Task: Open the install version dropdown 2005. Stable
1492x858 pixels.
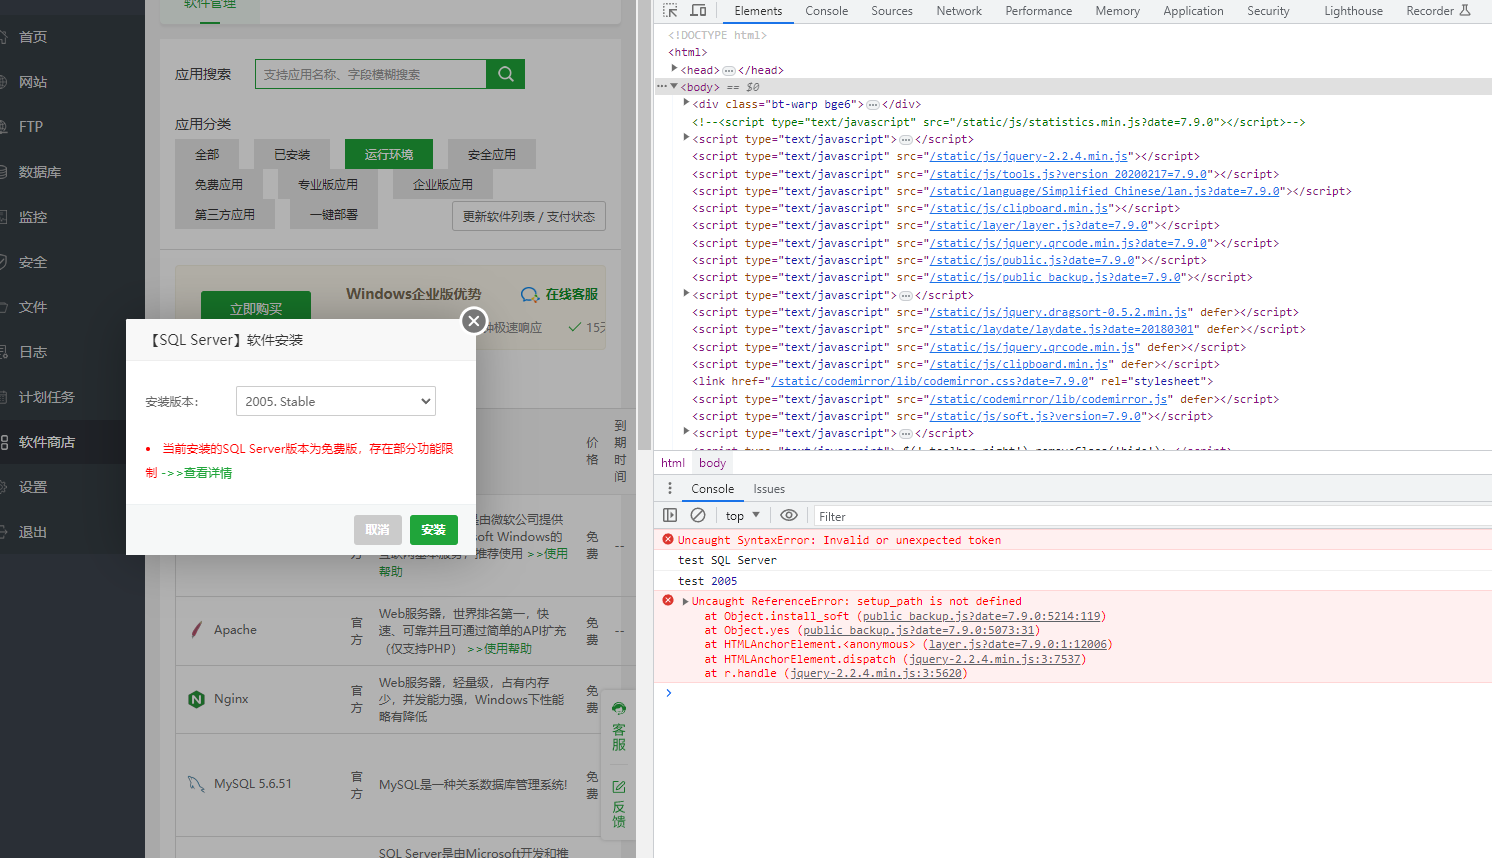Action: point(336,401)
